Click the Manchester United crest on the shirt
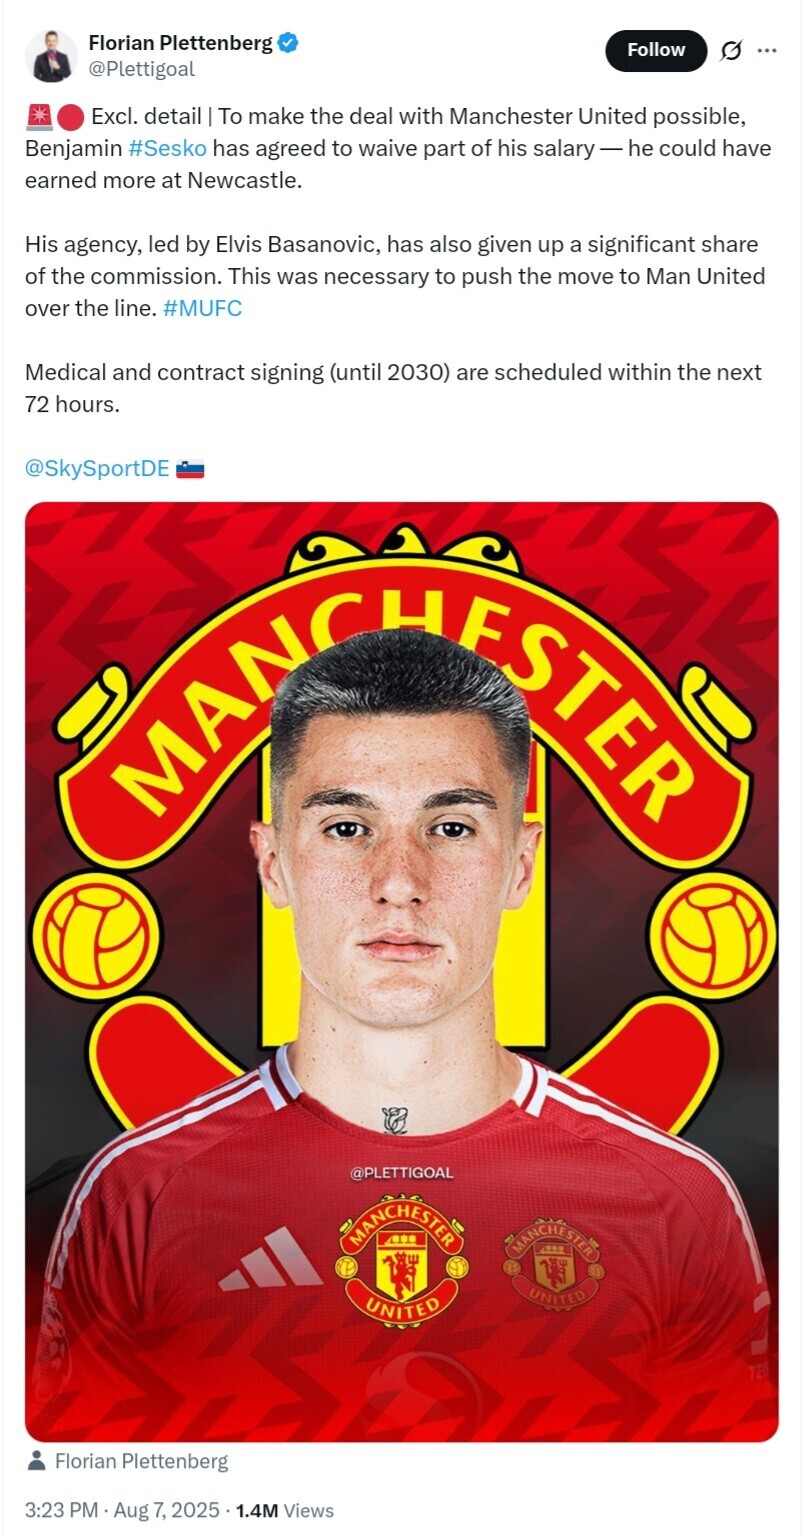The width and height of the screenshot is (804, 1536). click(x=402, y=1259)
